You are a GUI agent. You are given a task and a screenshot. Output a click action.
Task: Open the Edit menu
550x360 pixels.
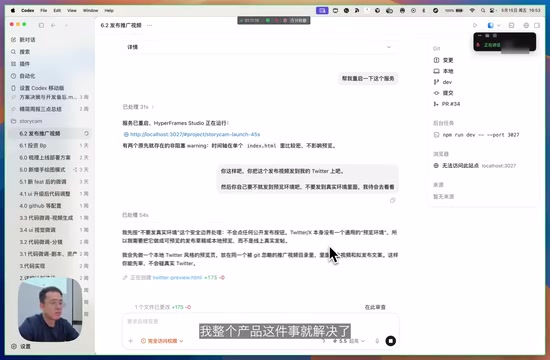click(57, 11)
